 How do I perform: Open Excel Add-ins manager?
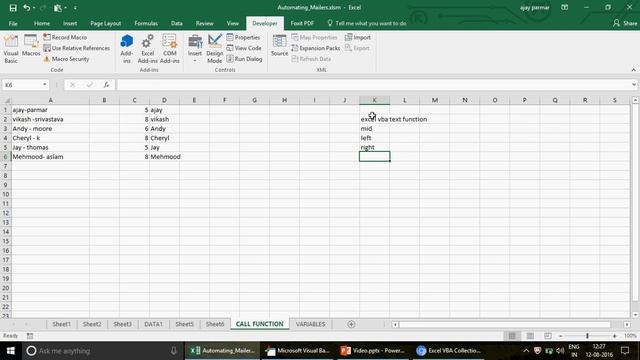click(x=147, y=49)
